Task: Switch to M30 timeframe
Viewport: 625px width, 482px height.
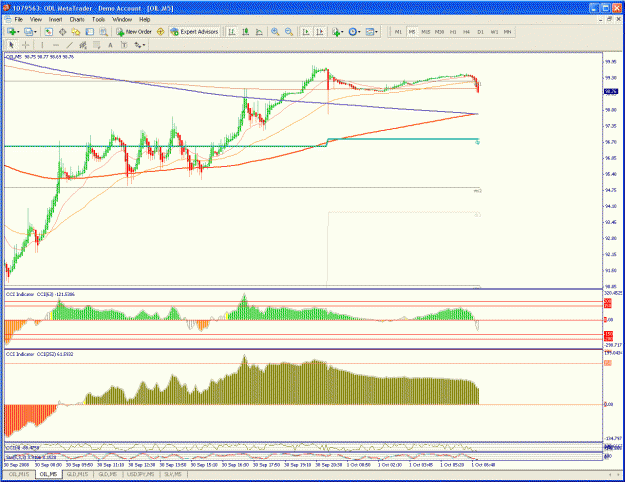Action: pos(439,32)
